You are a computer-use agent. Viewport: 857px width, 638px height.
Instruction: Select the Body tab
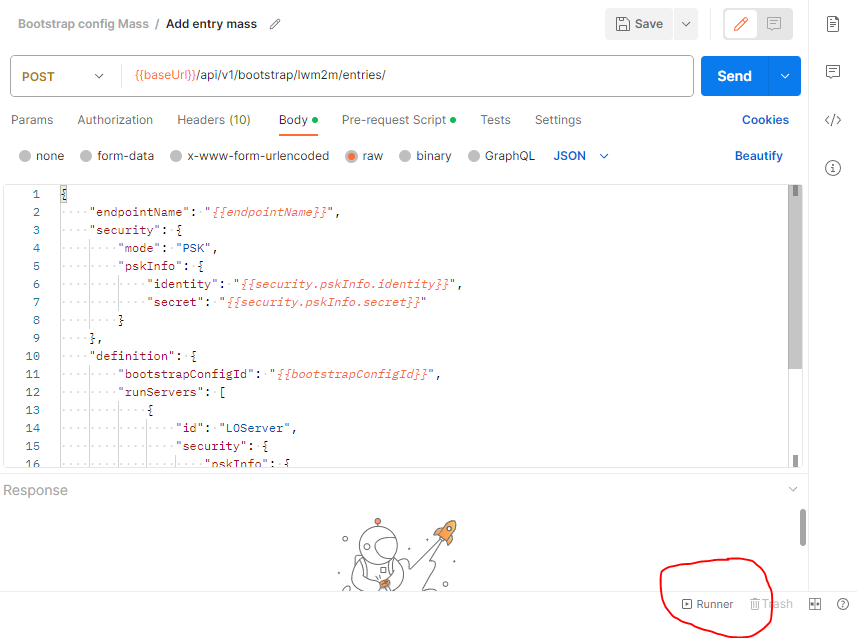[298, 120]
